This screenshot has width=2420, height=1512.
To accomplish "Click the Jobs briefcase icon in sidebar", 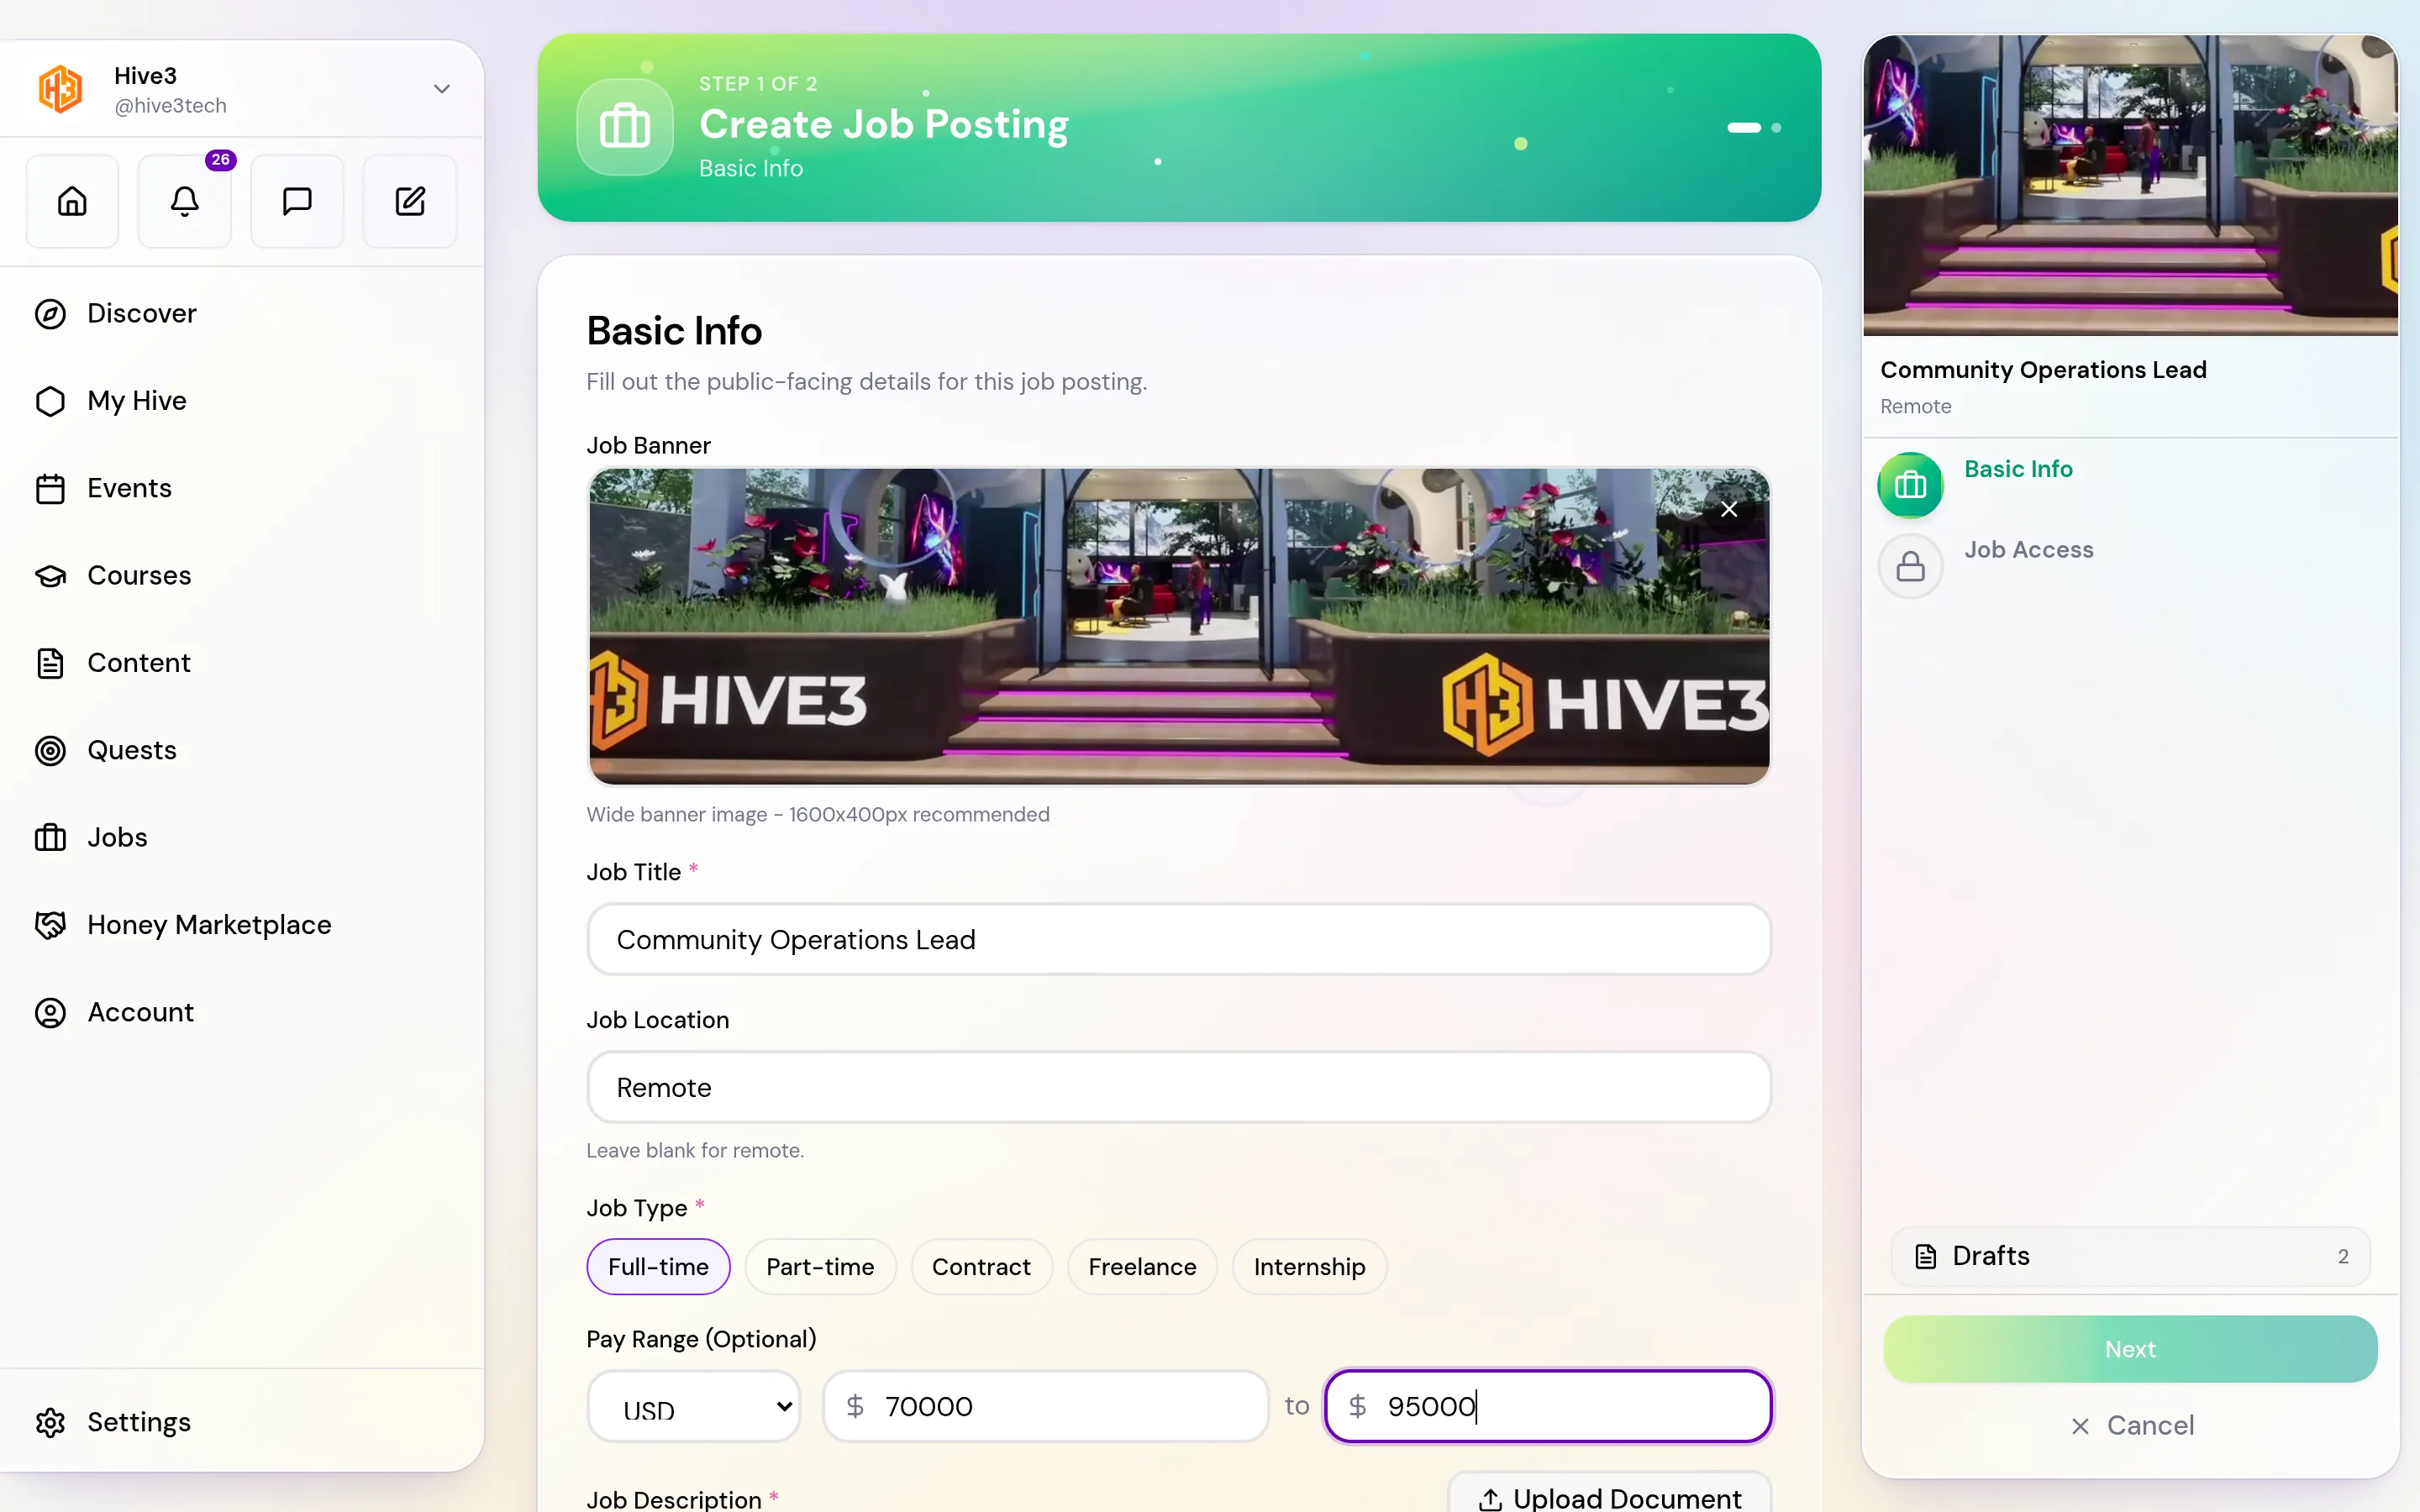I will pos(50,838).
